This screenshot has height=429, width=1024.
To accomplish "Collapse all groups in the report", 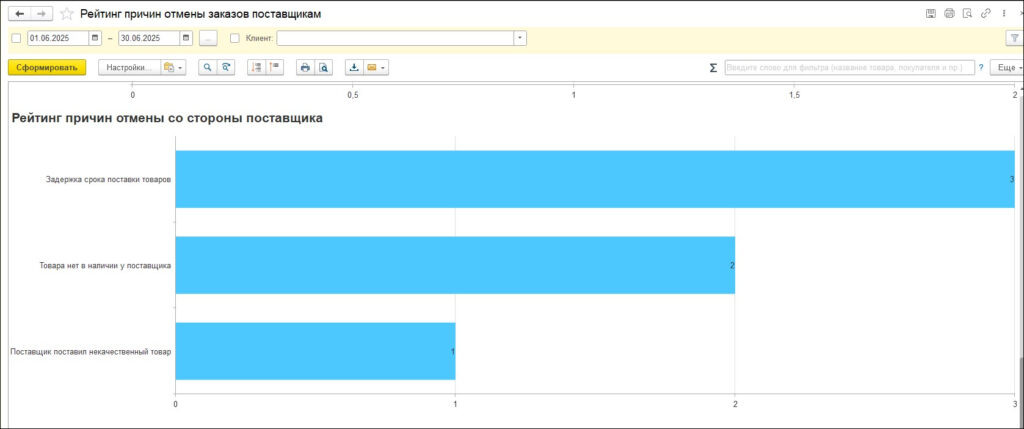I will [275, 67].
